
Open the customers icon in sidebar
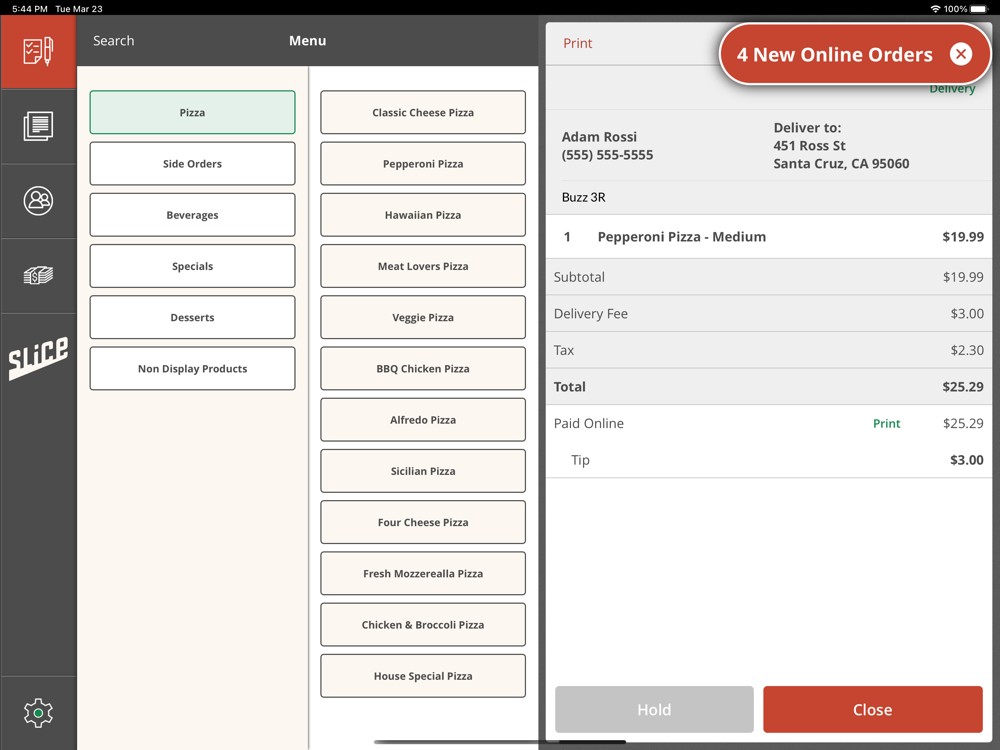click(x=38, y=201)
